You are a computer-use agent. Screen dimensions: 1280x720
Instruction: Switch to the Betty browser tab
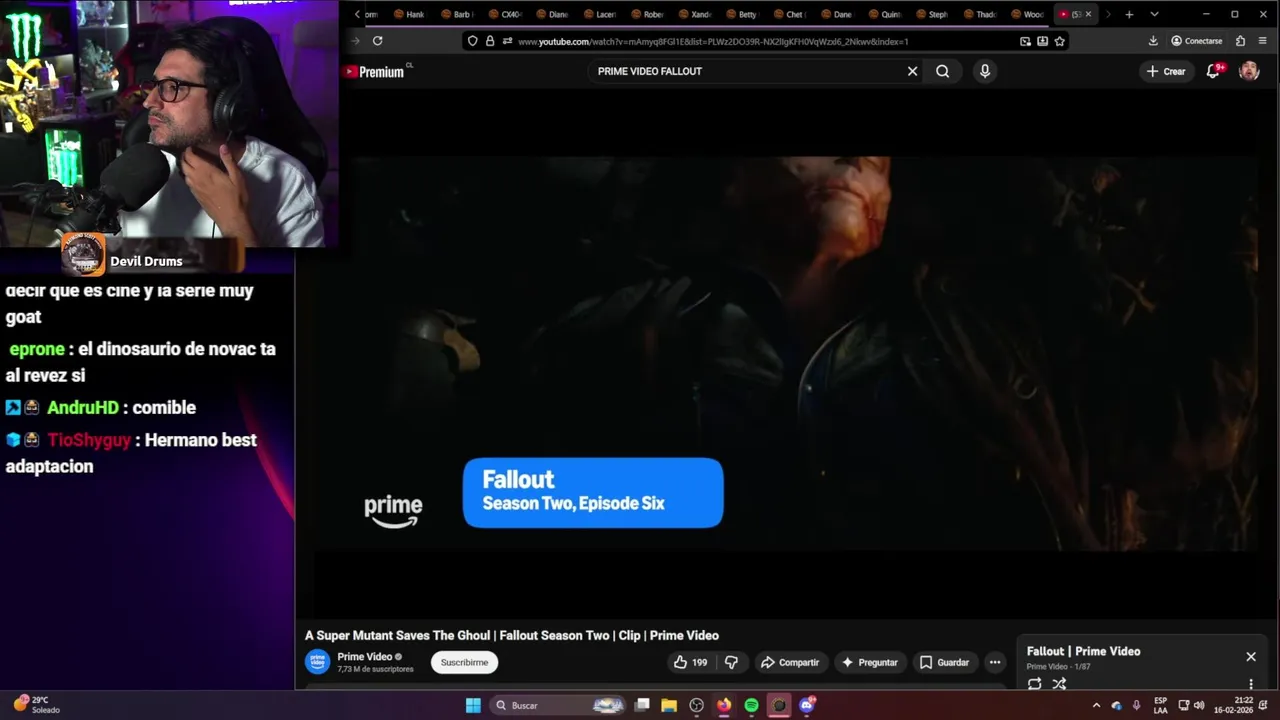pos(741,15)
